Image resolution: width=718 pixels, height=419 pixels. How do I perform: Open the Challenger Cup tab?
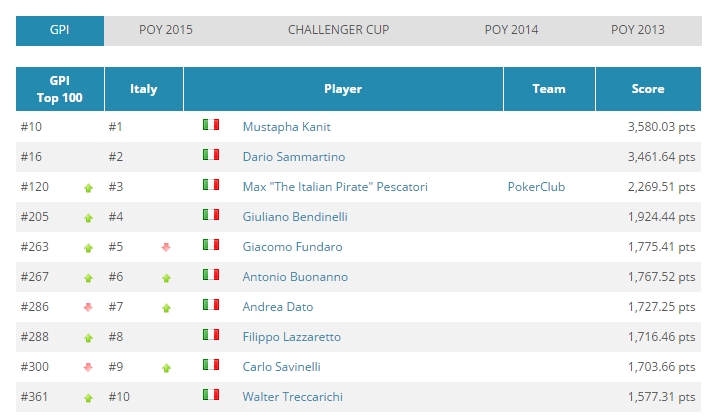[x=338, y=30]
